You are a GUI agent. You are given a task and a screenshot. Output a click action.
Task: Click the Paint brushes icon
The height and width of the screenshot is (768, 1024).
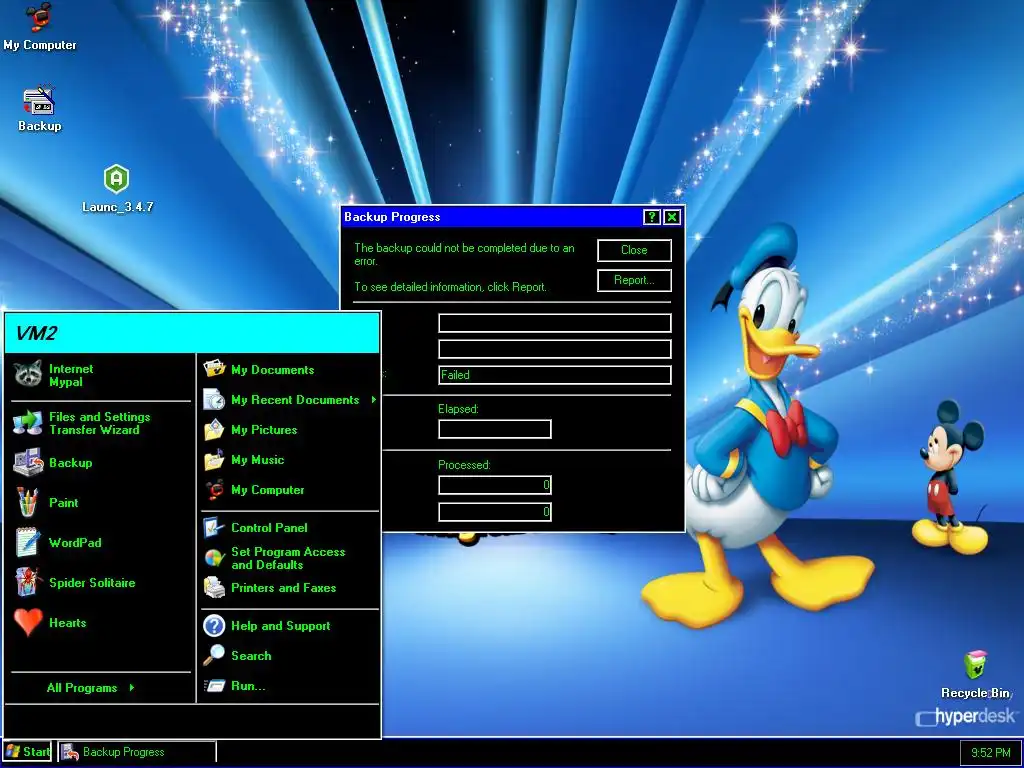click(x=28, y=502)
